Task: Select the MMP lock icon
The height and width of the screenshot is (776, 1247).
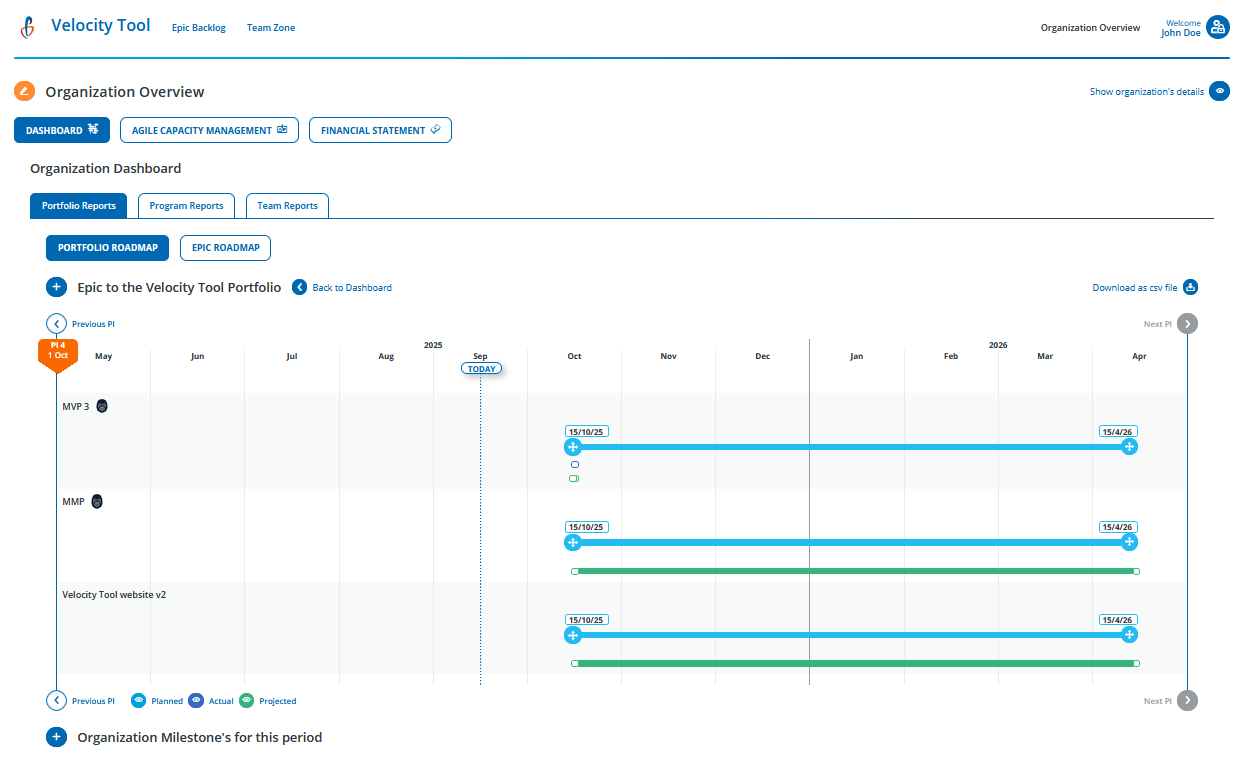Action: [97, 501]
